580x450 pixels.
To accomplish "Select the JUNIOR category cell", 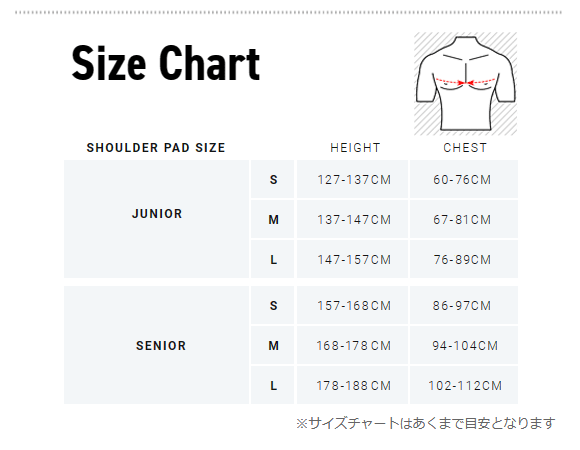I will tap(156, 219).
